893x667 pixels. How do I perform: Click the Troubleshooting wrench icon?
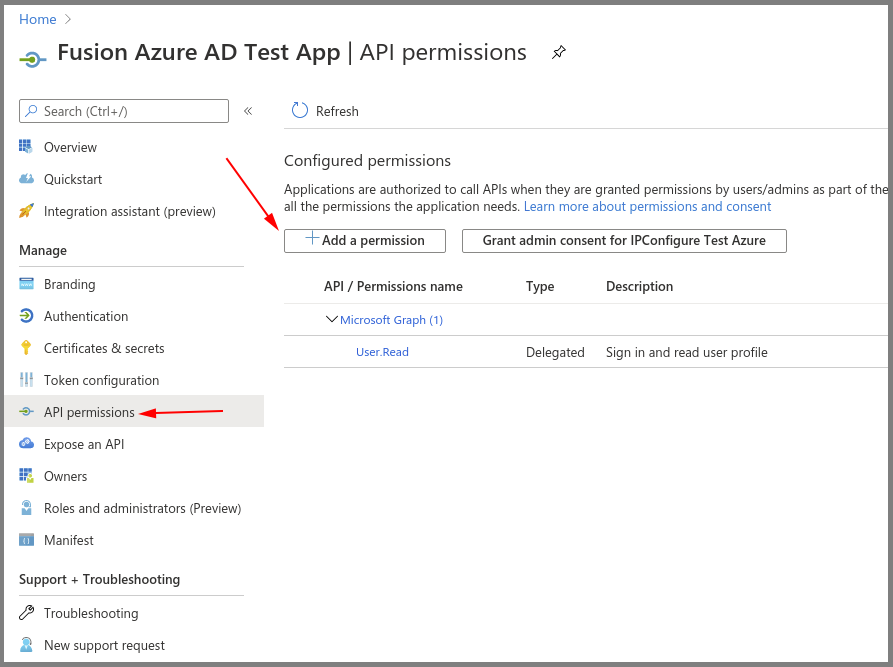point(26,613)
